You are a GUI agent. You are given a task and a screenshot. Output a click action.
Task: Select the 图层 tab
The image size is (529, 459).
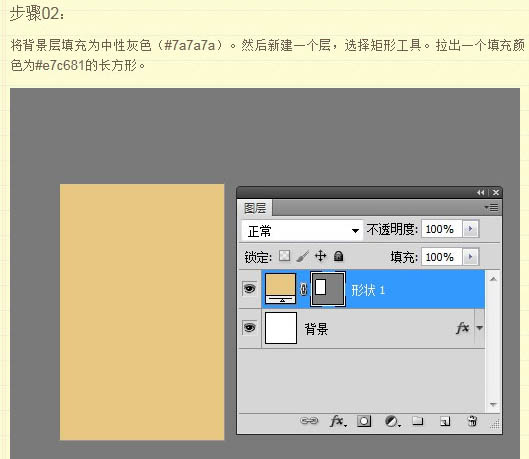pos(255,208)
